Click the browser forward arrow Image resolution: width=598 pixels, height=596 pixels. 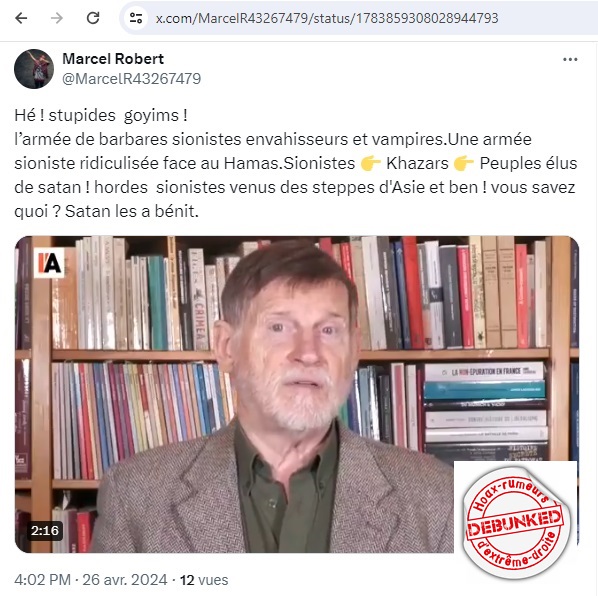coord(57,18)
